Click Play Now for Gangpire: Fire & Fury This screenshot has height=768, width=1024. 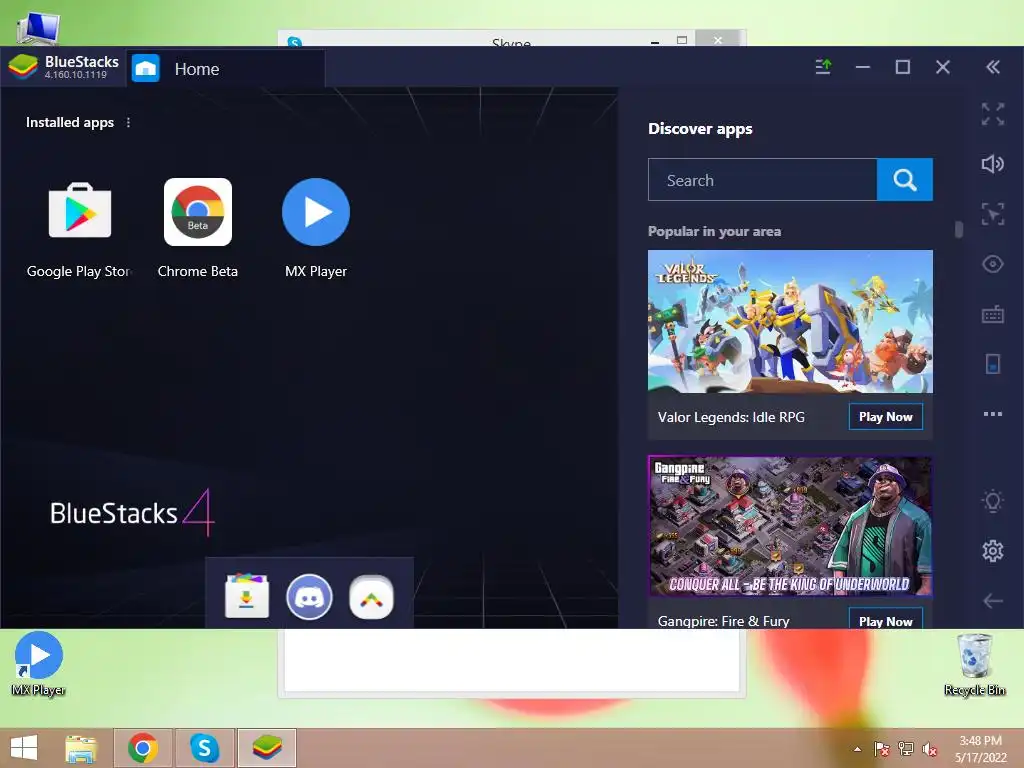[886, 620]
